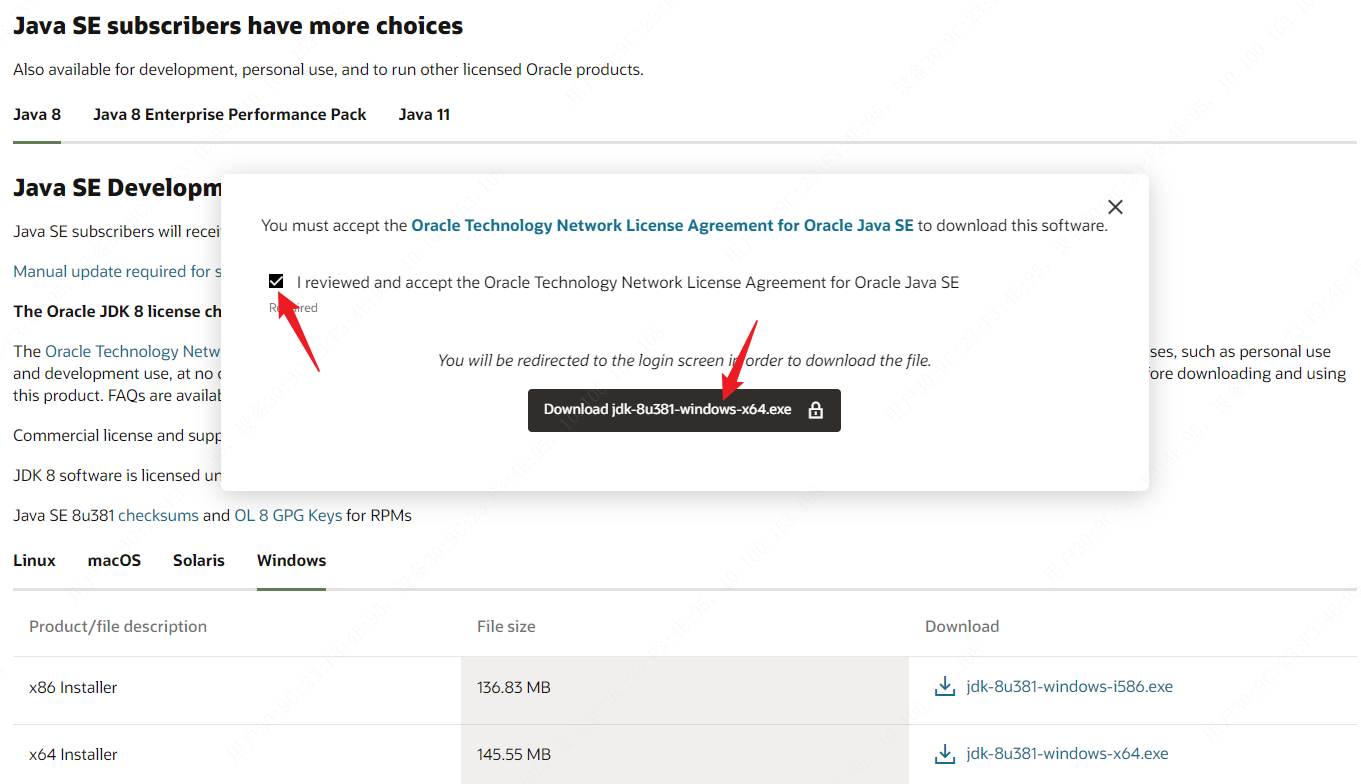Click the Product/file description column header
Screen dimensions: 1361x784
118,627
